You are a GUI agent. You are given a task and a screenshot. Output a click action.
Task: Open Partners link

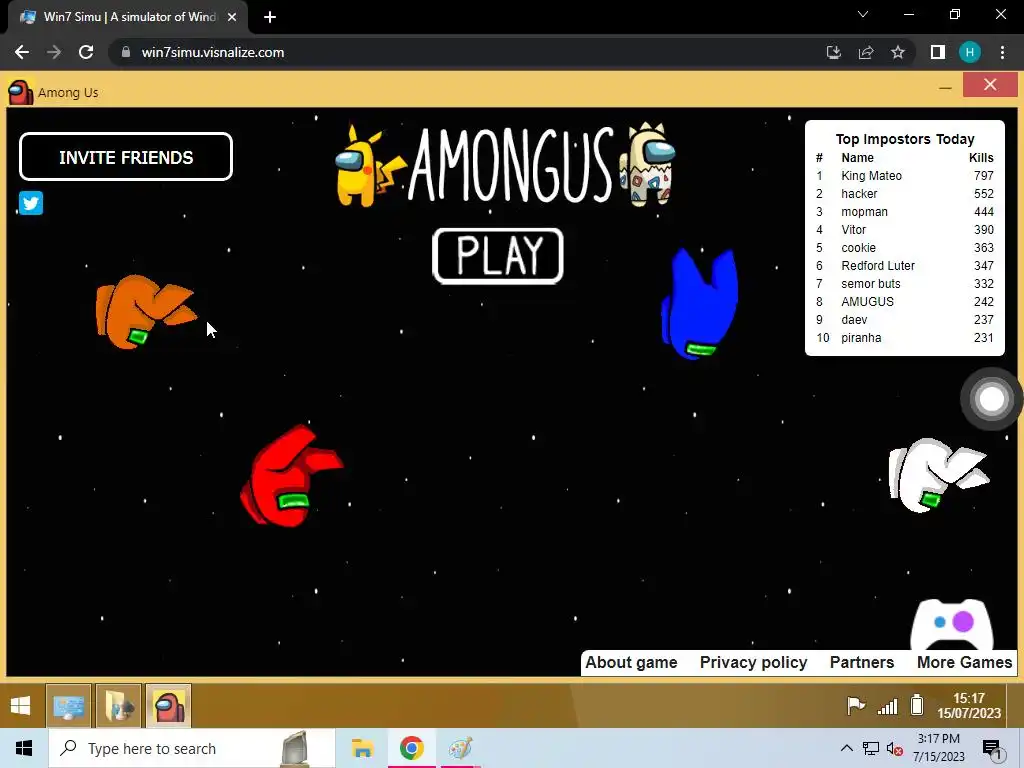862,662
